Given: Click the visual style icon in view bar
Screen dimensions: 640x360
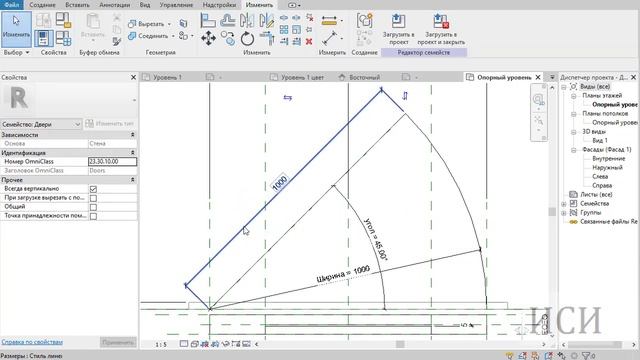Looking at the screenshot, I should pos(195,344).
